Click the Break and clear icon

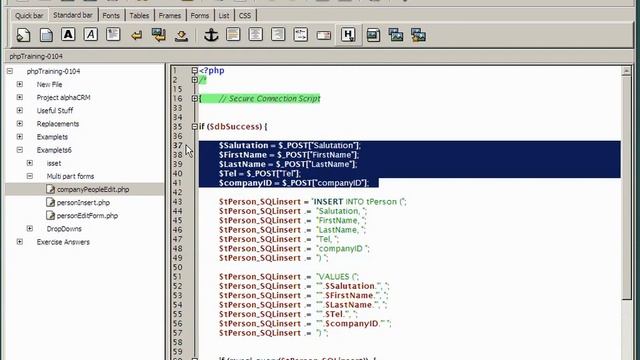point(159,35)
